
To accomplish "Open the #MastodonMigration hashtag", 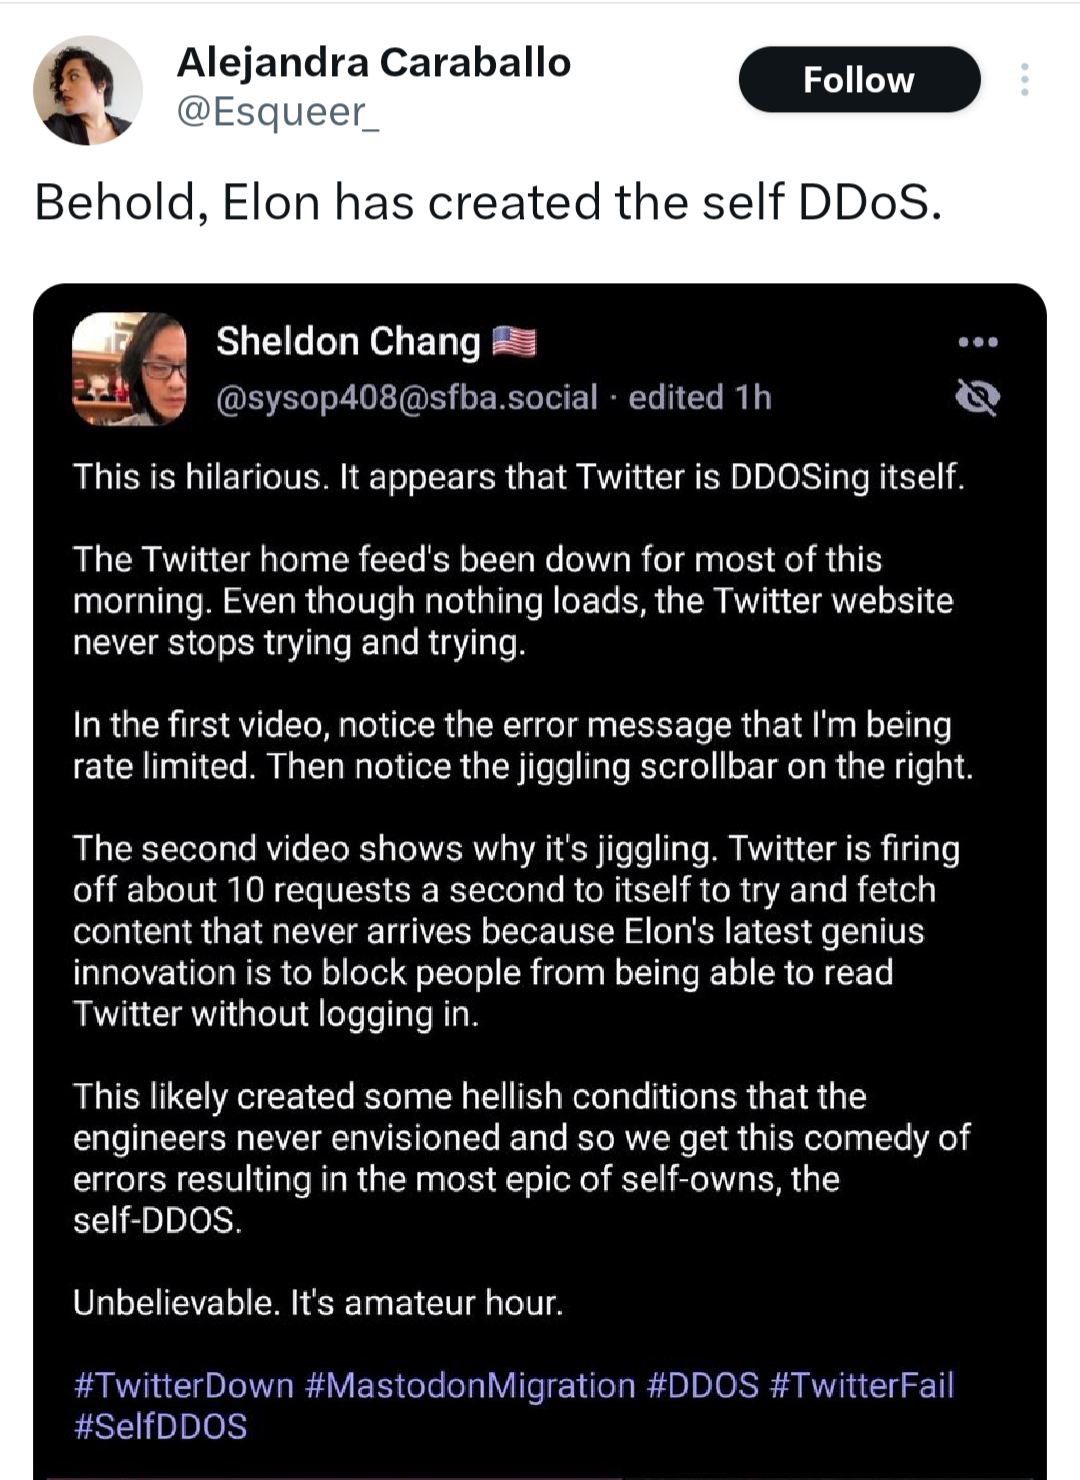I will click(x=470, y=1385).
